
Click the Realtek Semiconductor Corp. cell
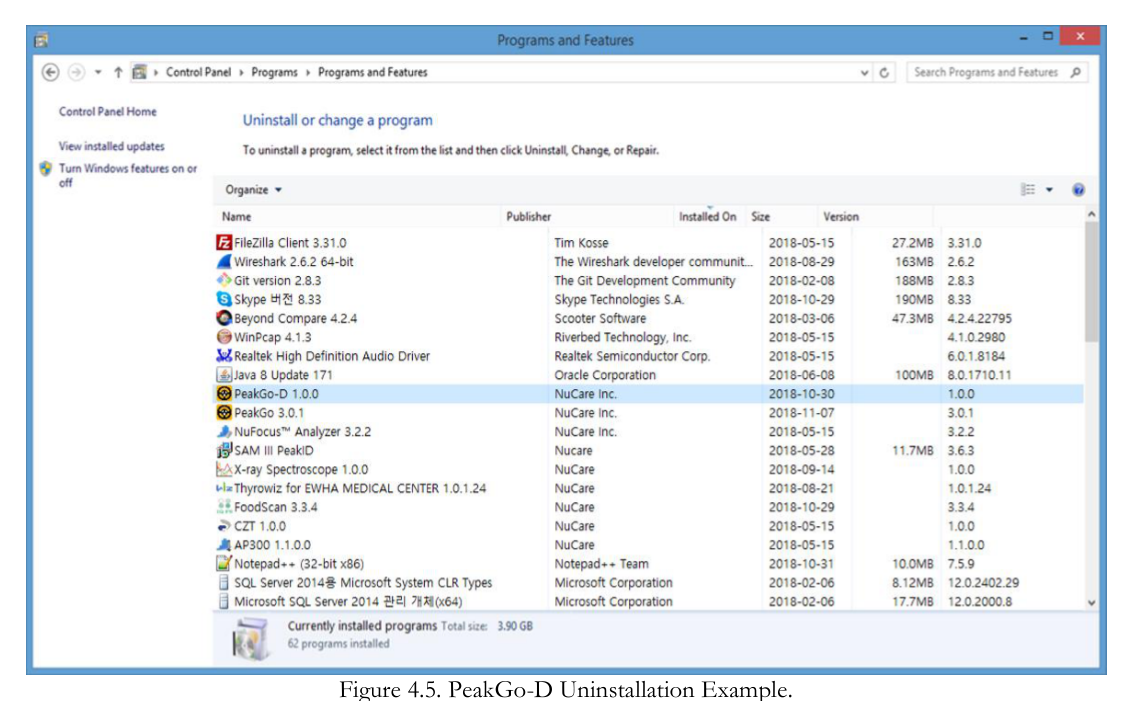click(x=632, y=357)
